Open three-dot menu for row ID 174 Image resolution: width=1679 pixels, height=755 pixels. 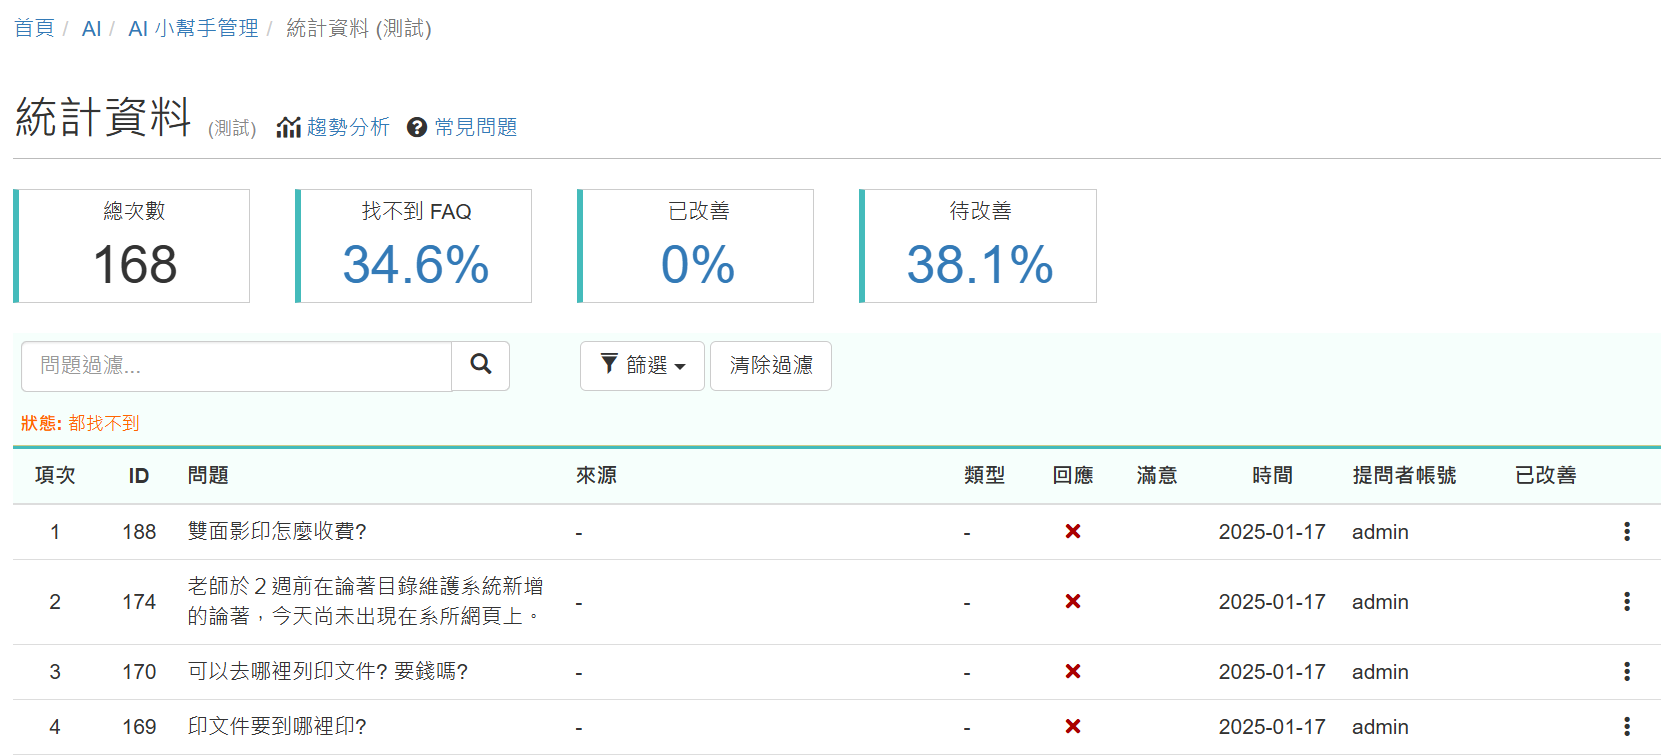click(x=1626, y=602)
